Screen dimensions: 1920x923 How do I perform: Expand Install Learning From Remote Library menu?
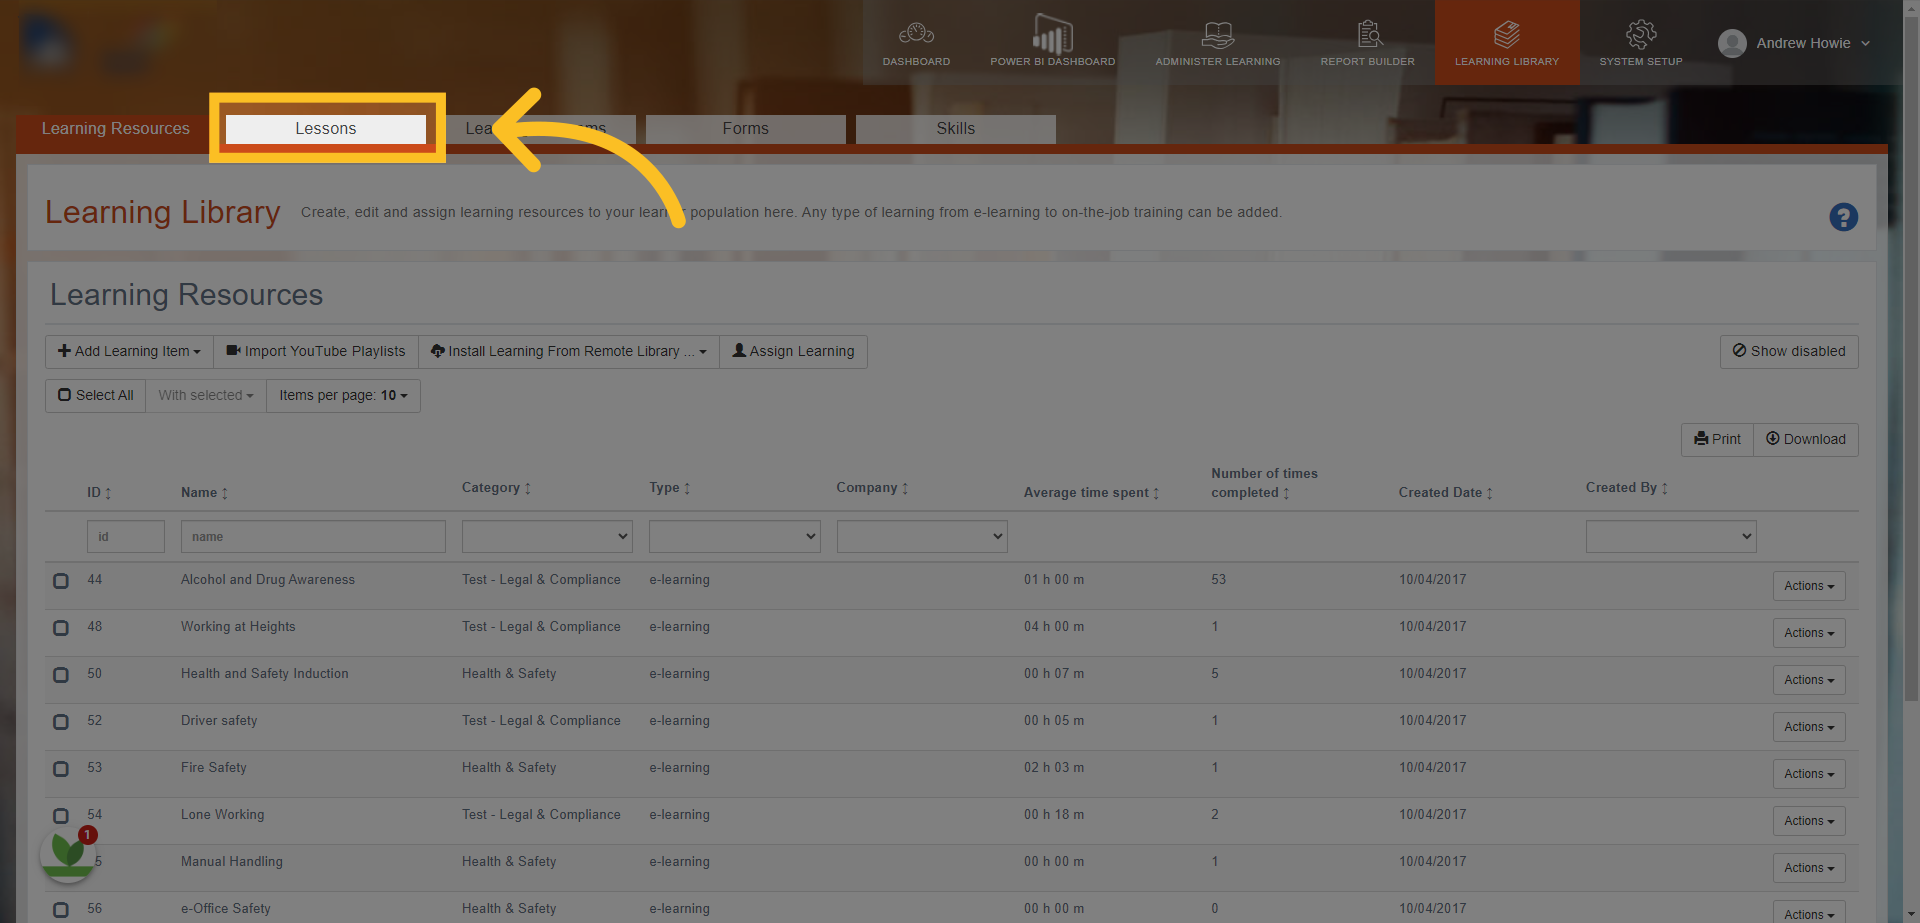568,351
